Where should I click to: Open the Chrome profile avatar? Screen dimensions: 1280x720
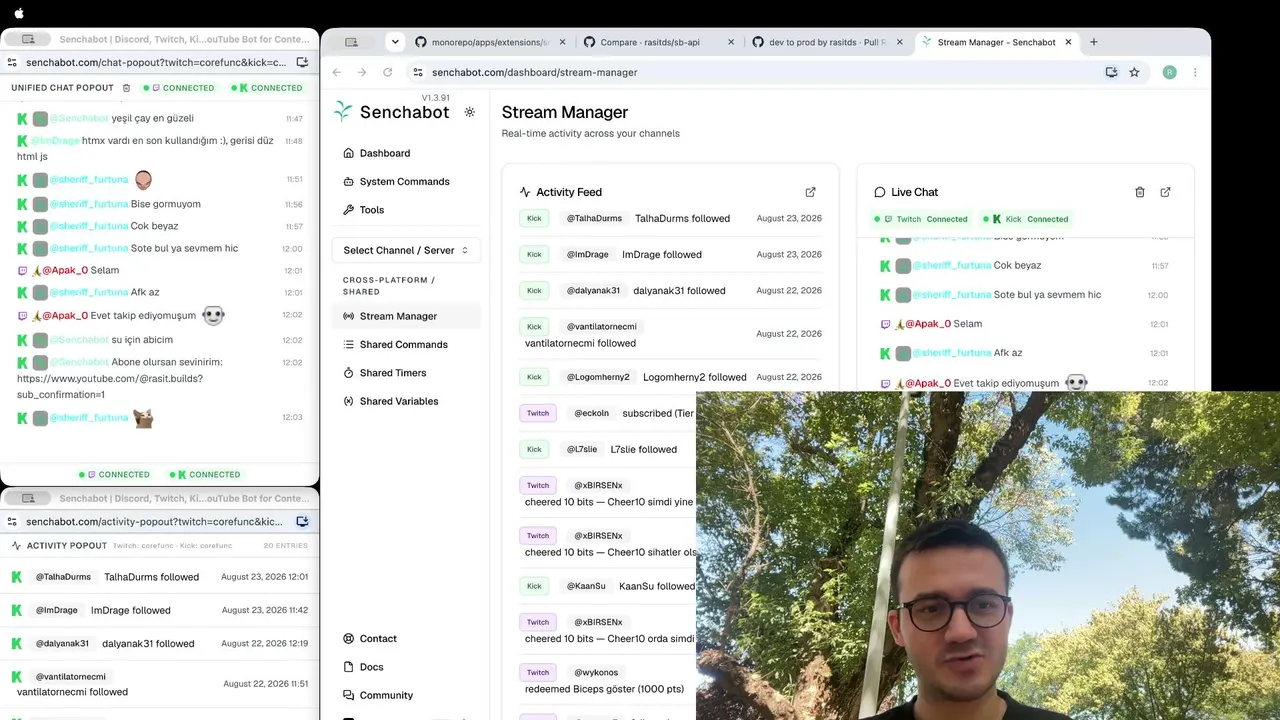1169,72
